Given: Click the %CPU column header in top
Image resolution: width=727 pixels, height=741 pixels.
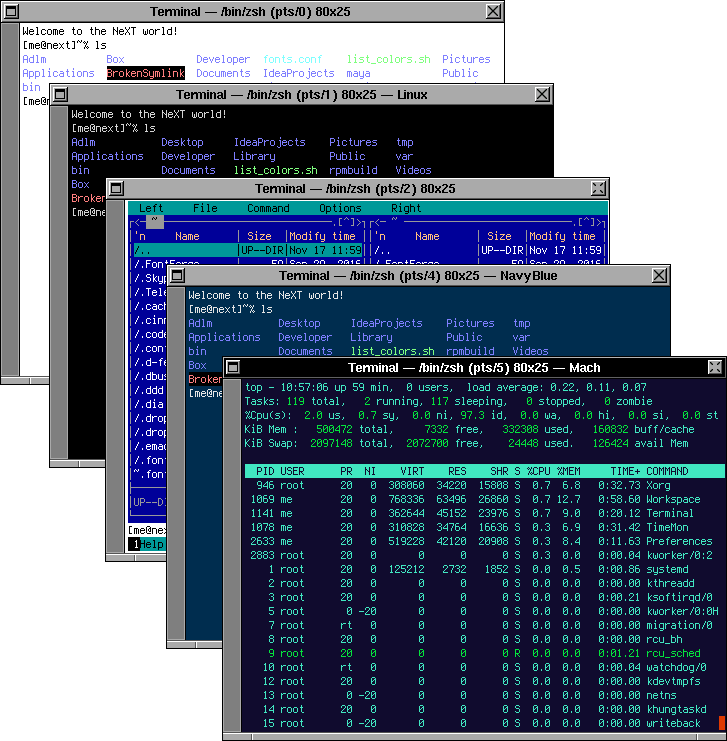Looking at the screenshot, I should click(538, 471).
